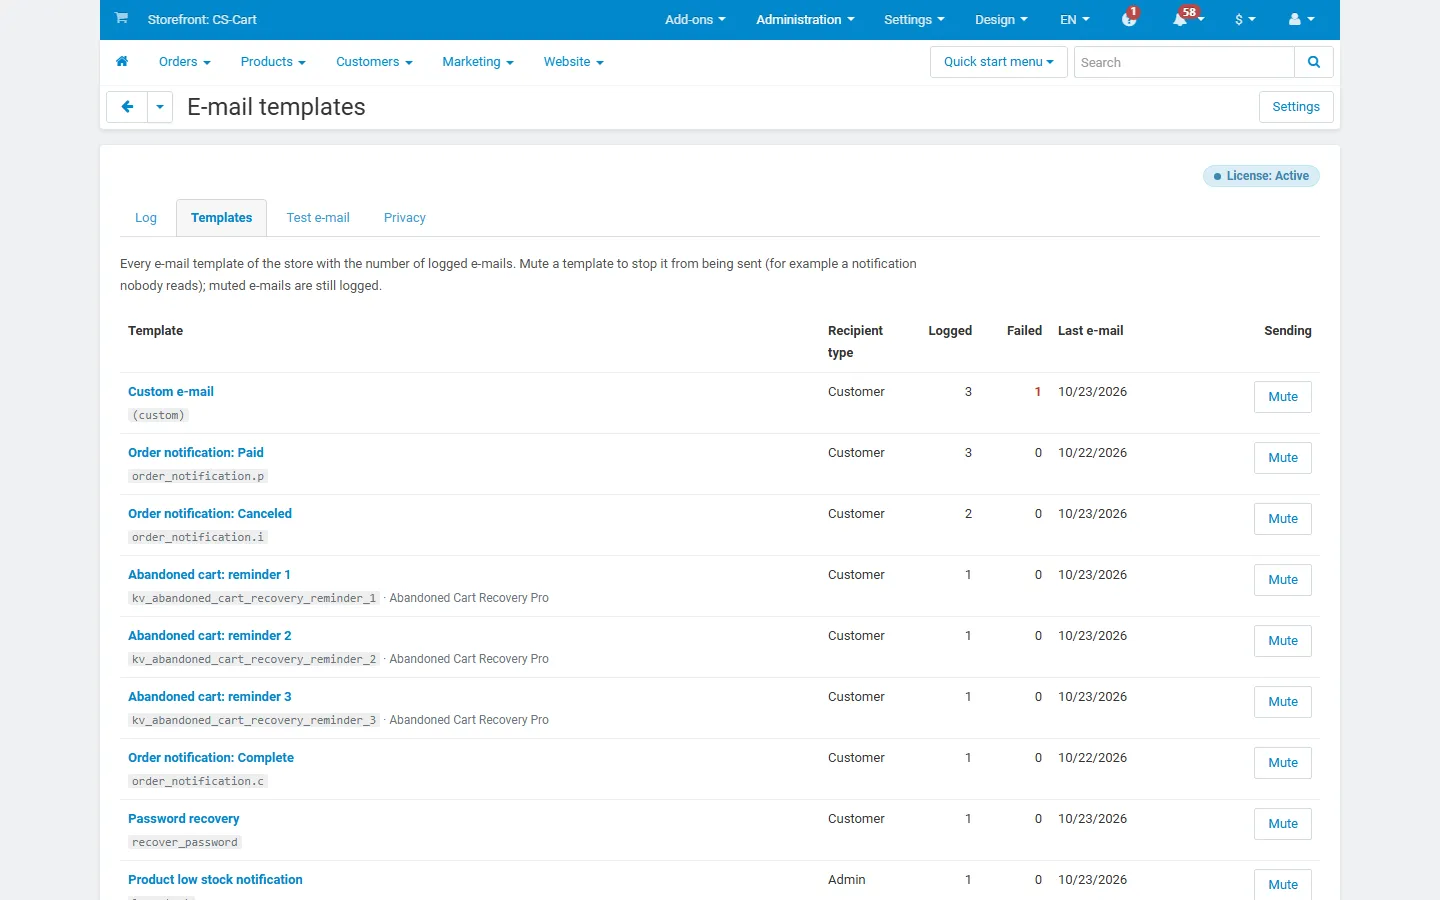1440x900 pixels.
Task: Click the License: Active badge
Action: pos(1261,176)
